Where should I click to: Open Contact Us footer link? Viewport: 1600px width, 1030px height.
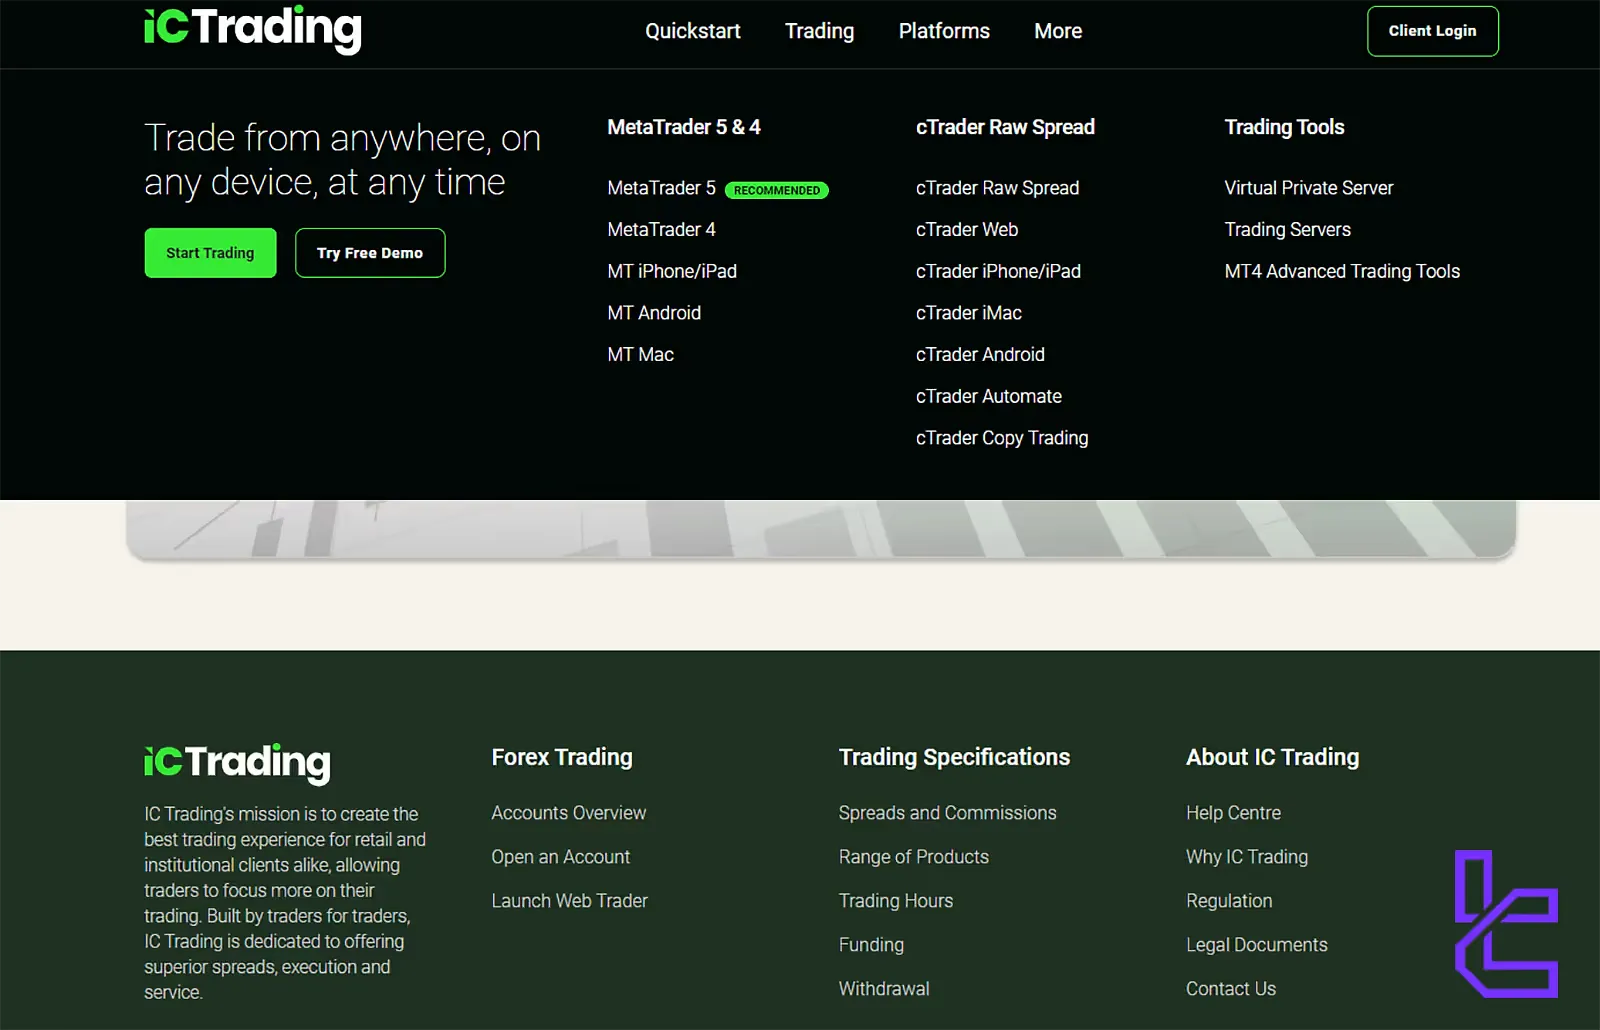[x=1230, y=989]
